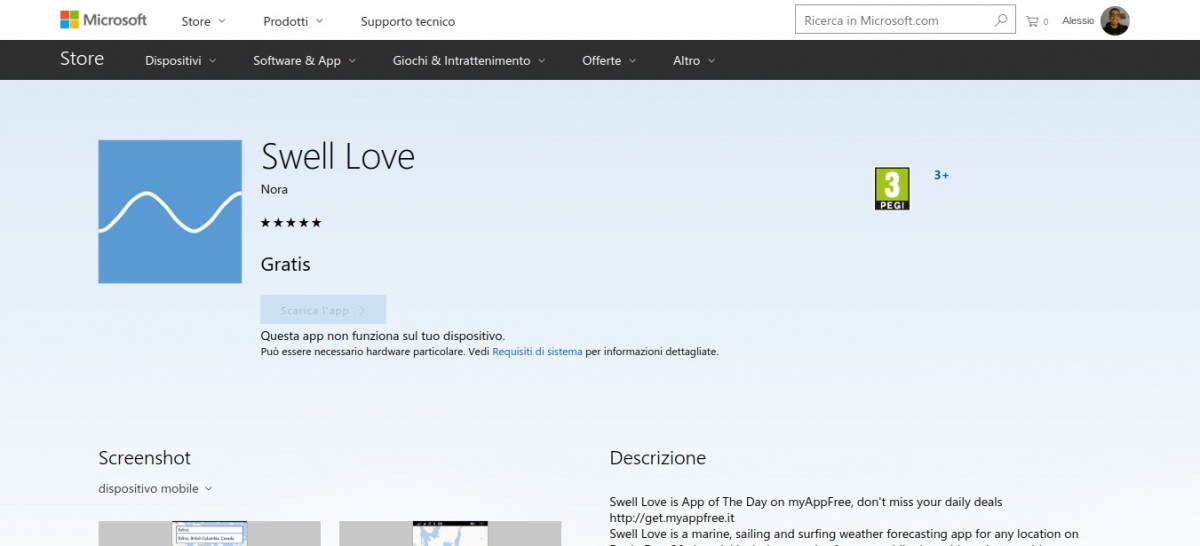Click the Microsoft logo

pyautogui.click(x=103, y=20)
